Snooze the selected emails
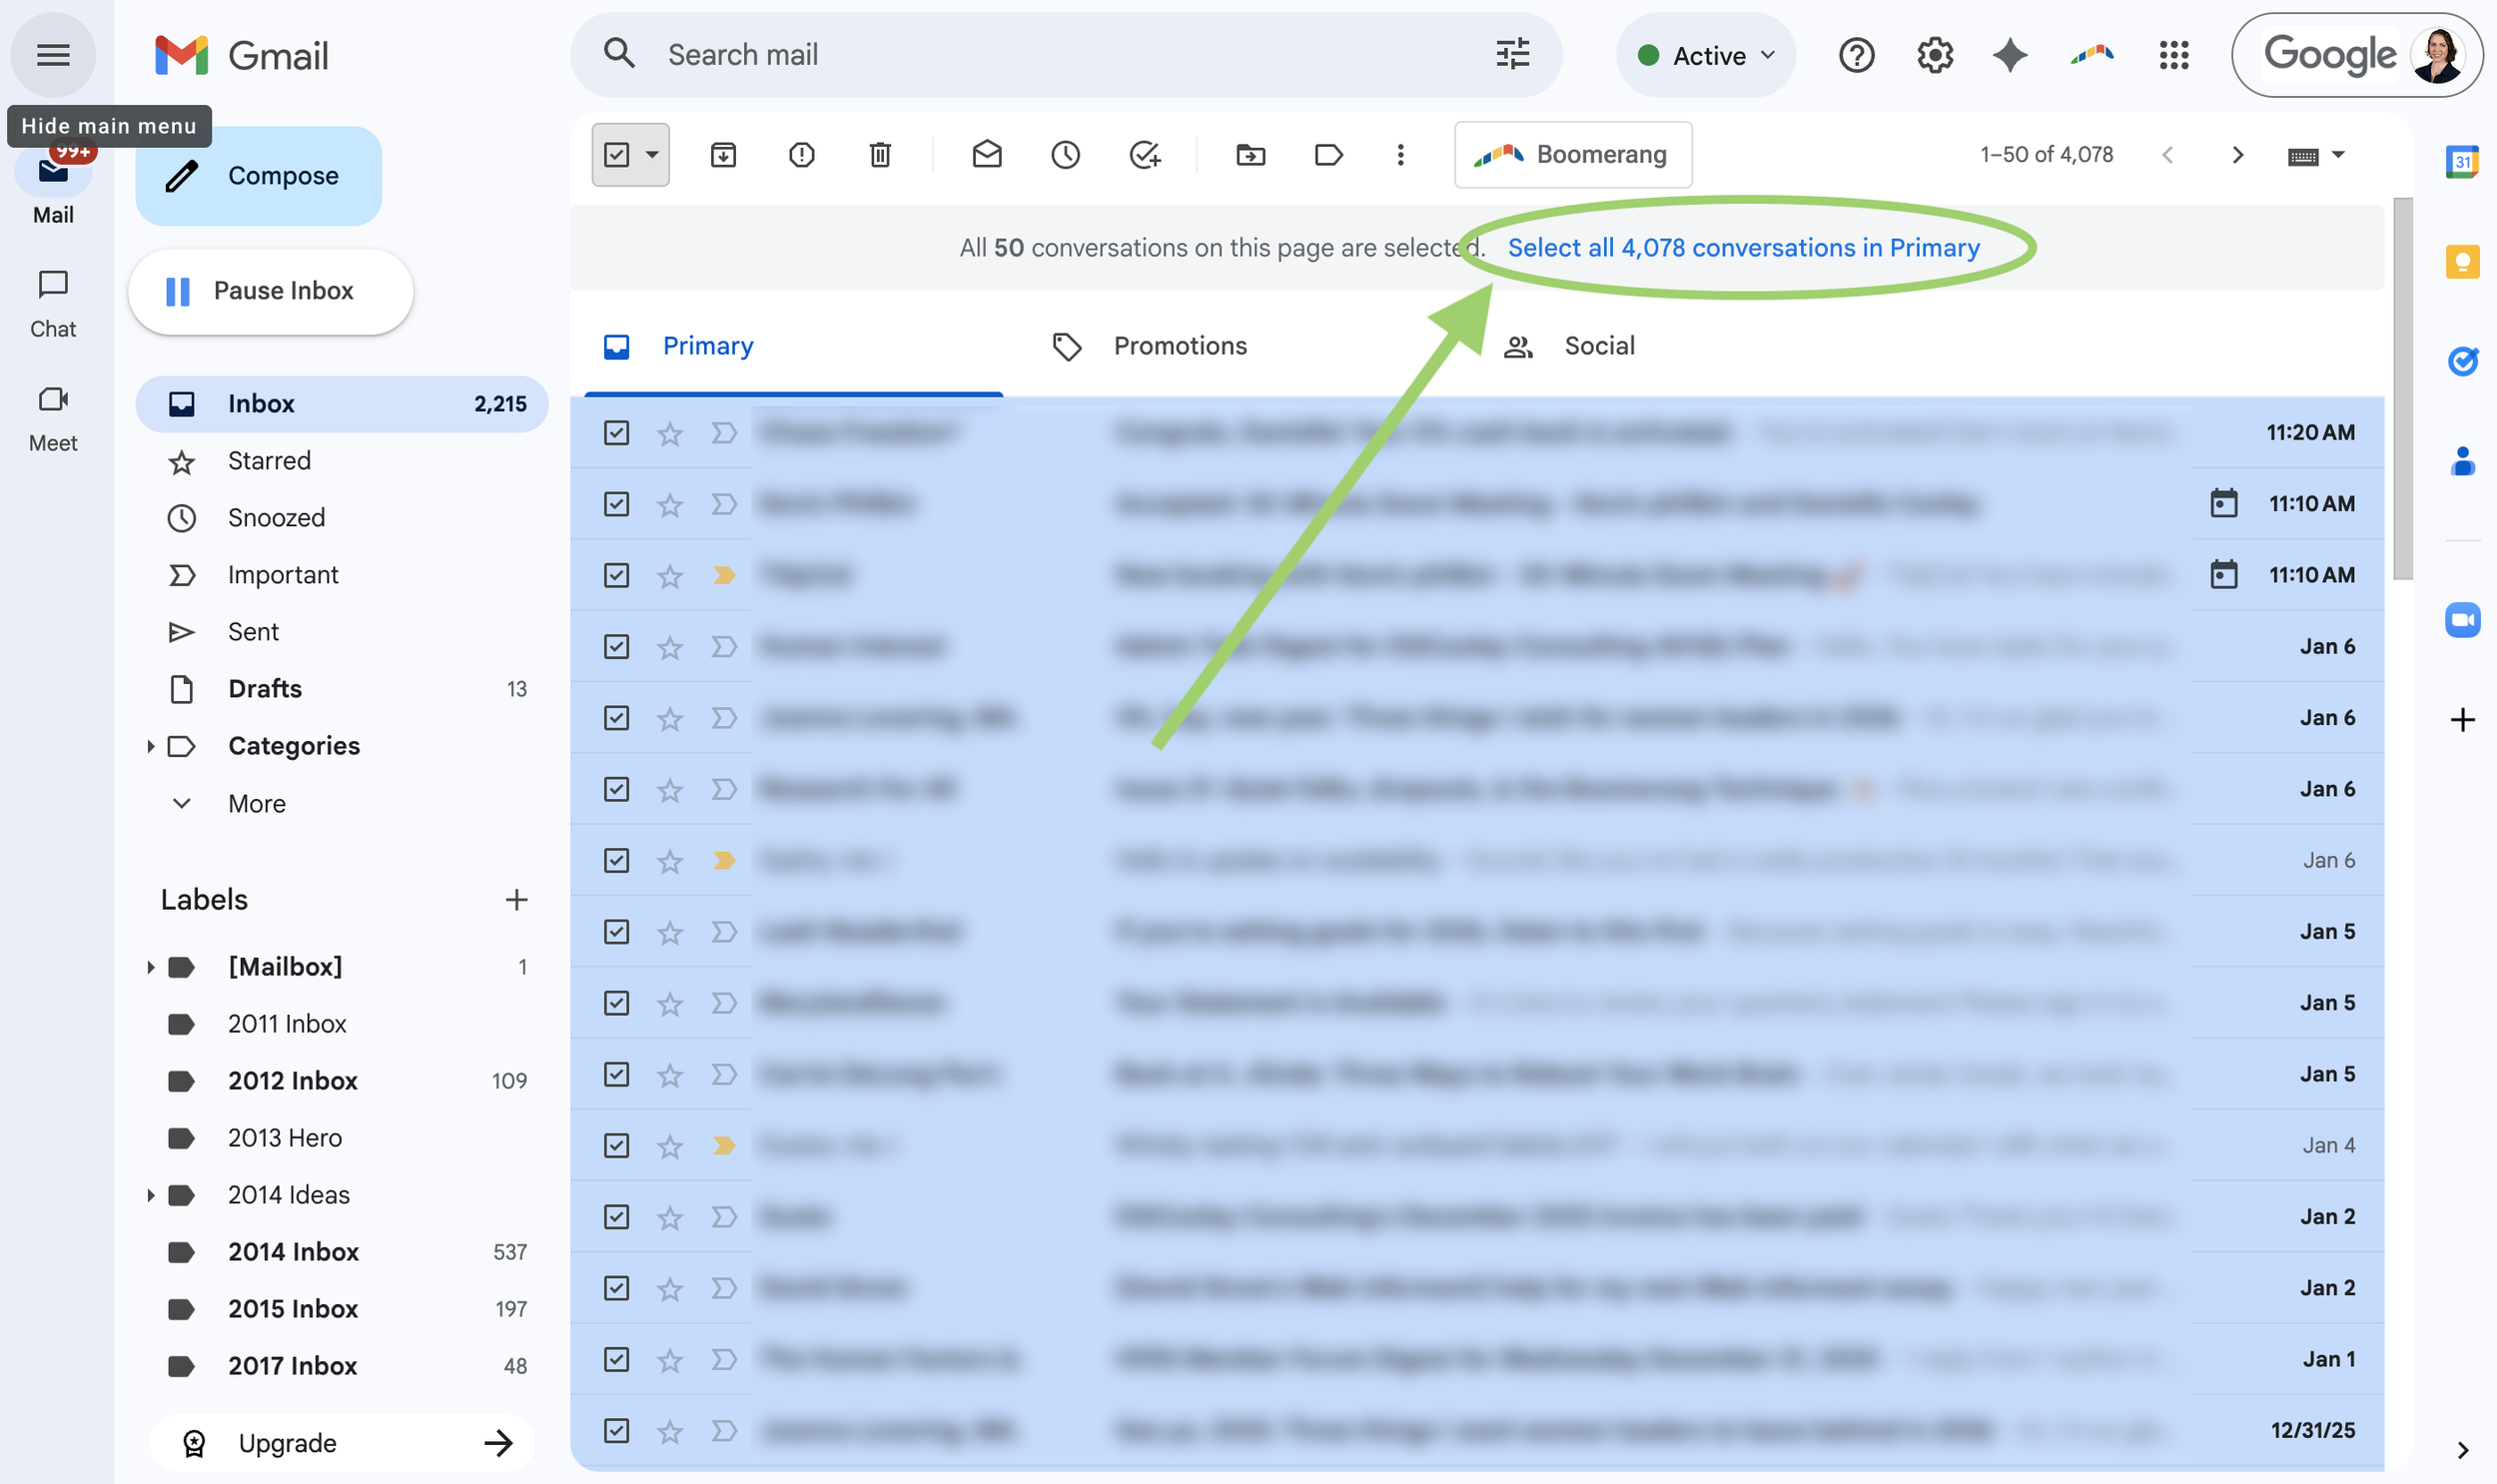Viewport: 2497px width, 1484px height. pyautogui.click(x=1065, y=154)
